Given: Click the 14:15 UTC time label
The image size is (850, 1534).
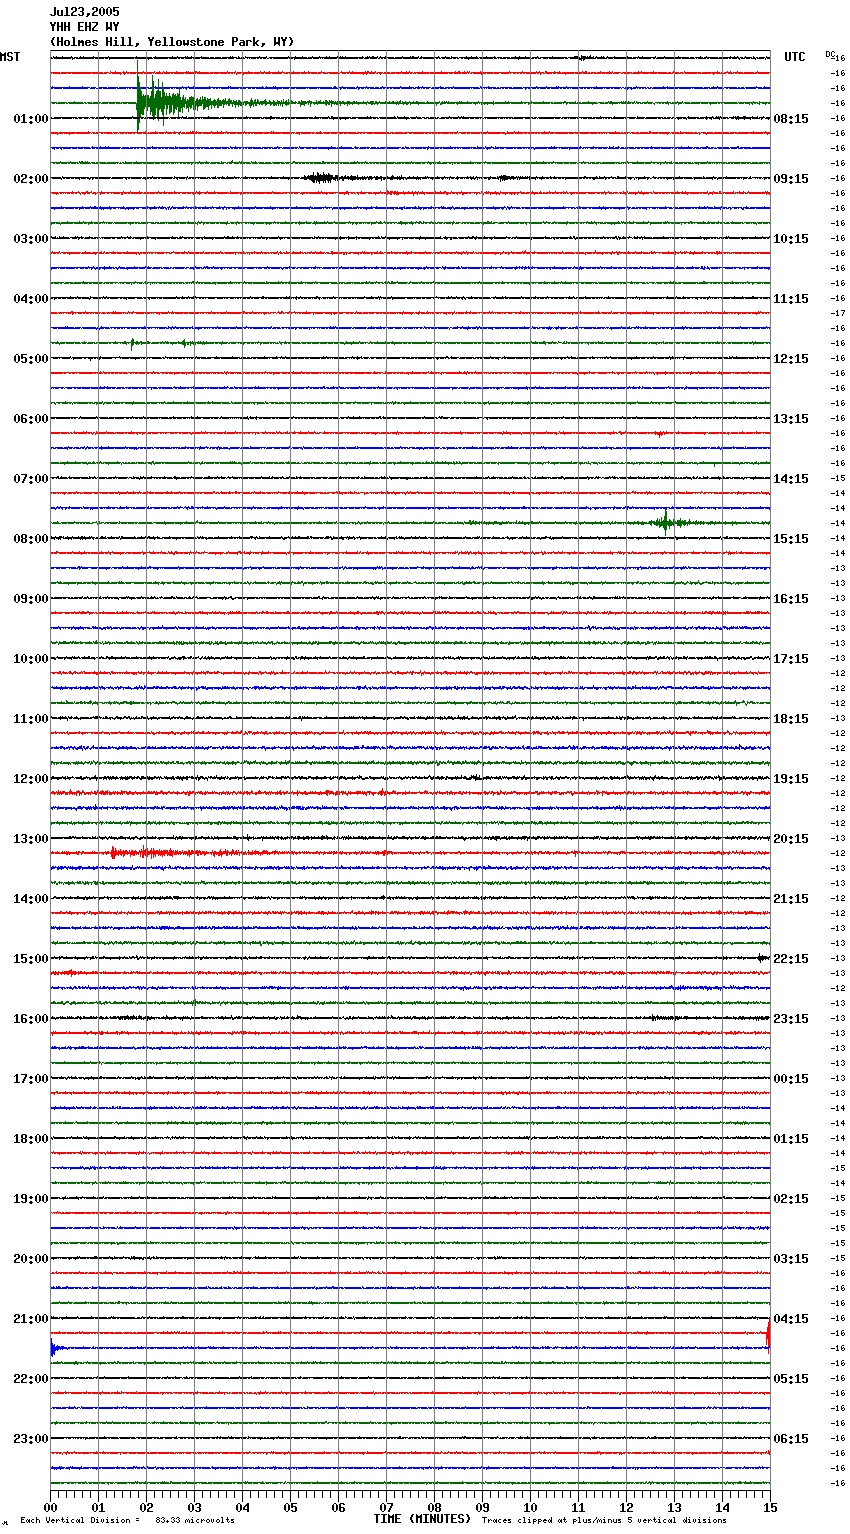Looking at the screenshot, I should click(791, 479).
